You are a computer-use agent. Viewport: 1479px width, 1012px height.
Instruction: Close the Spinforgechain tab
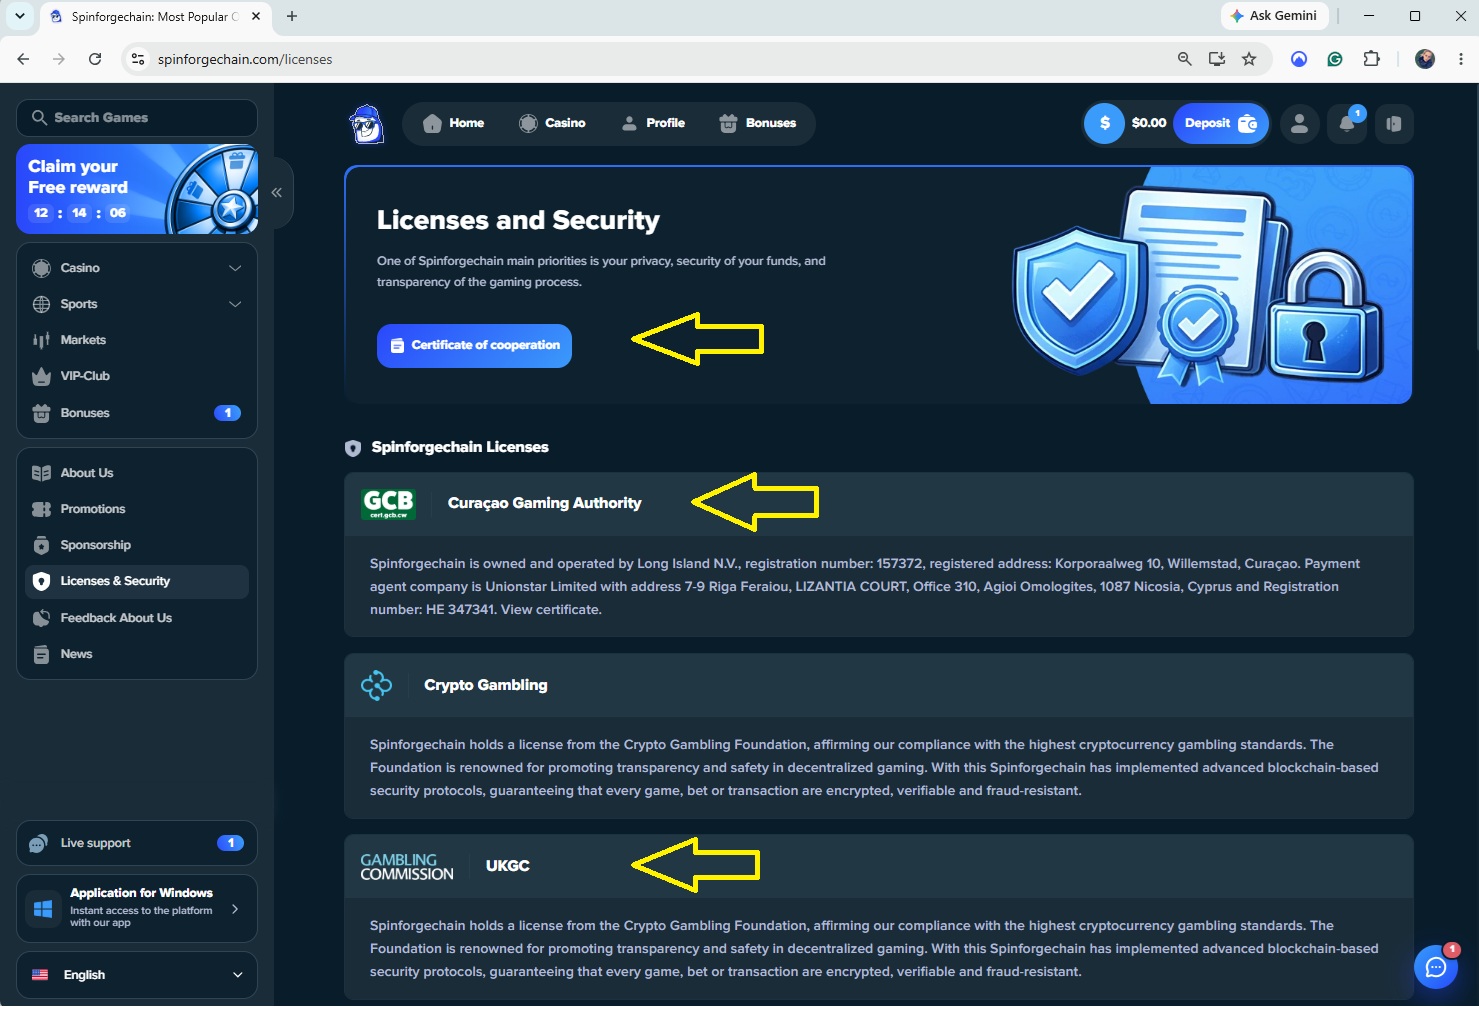coord(256,16)
